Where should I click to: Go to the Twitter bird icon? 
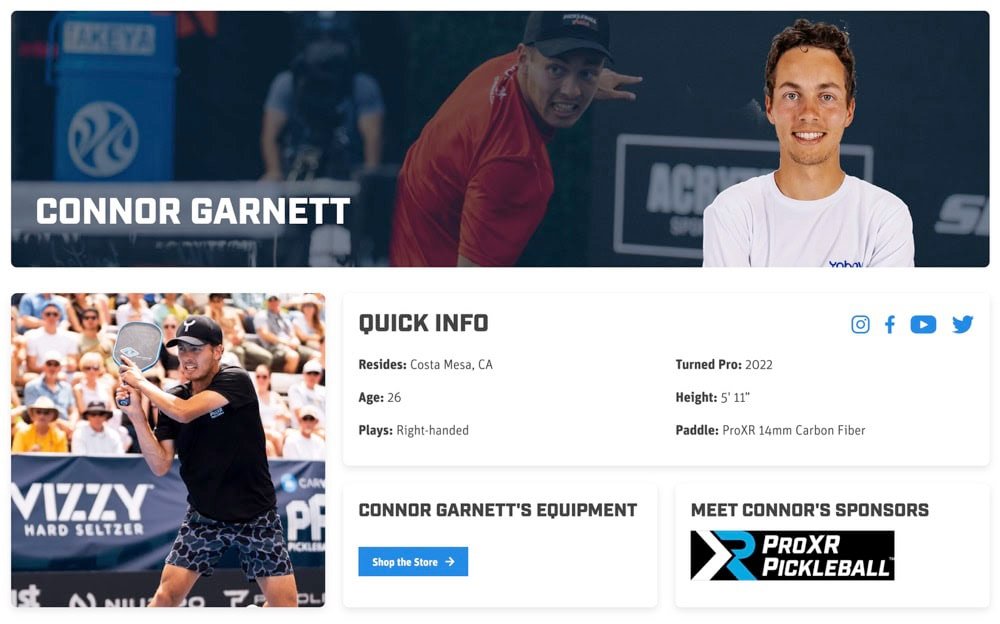click(962, 325)
